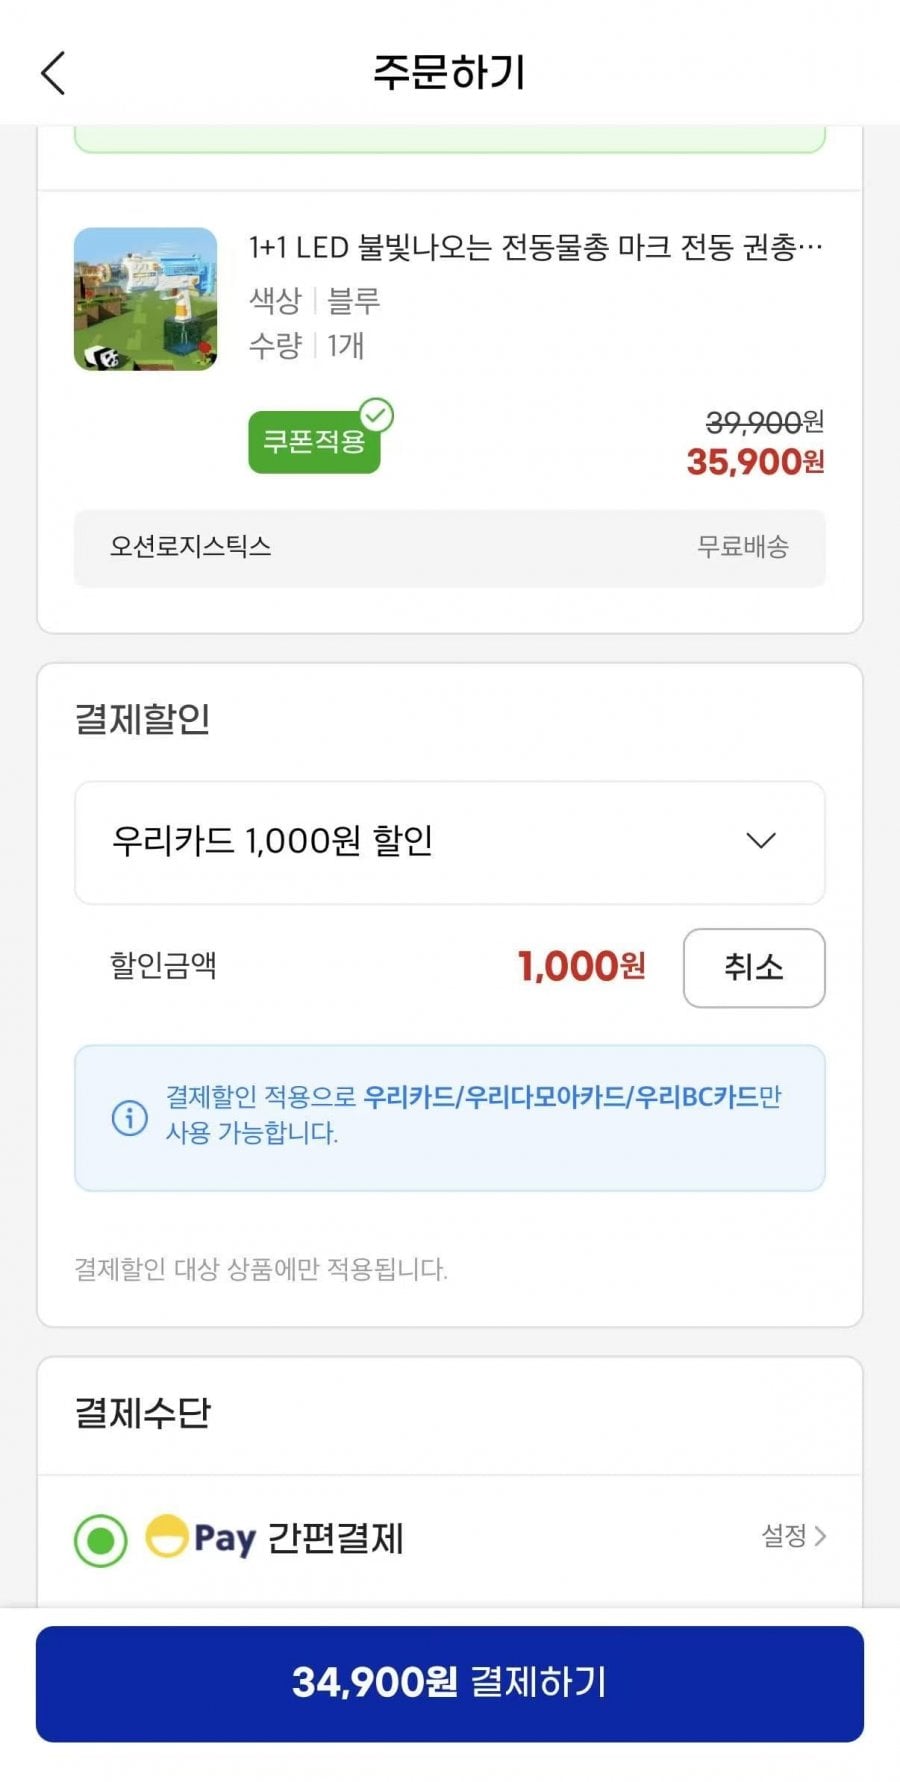Open the water gun product thumbnail
This screenshot has width=900, height=1782.
[x=146, y=299]
